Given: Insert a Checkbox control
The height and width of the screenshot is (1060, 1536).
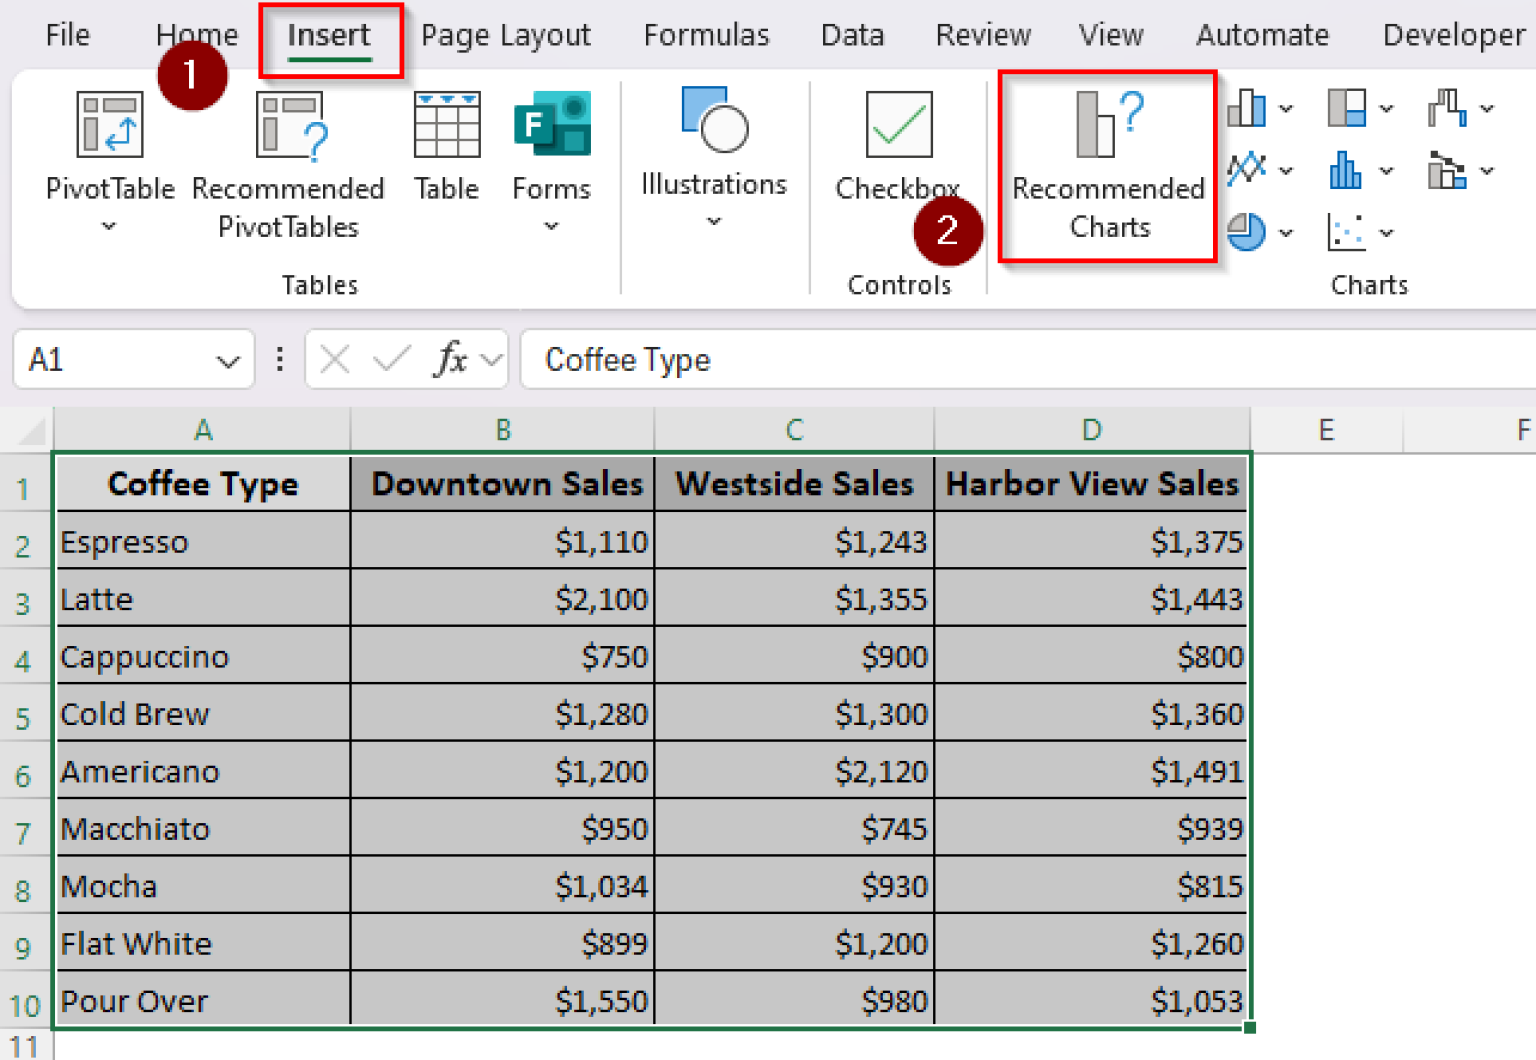Looking at the screenshot, I should (897, 150).
